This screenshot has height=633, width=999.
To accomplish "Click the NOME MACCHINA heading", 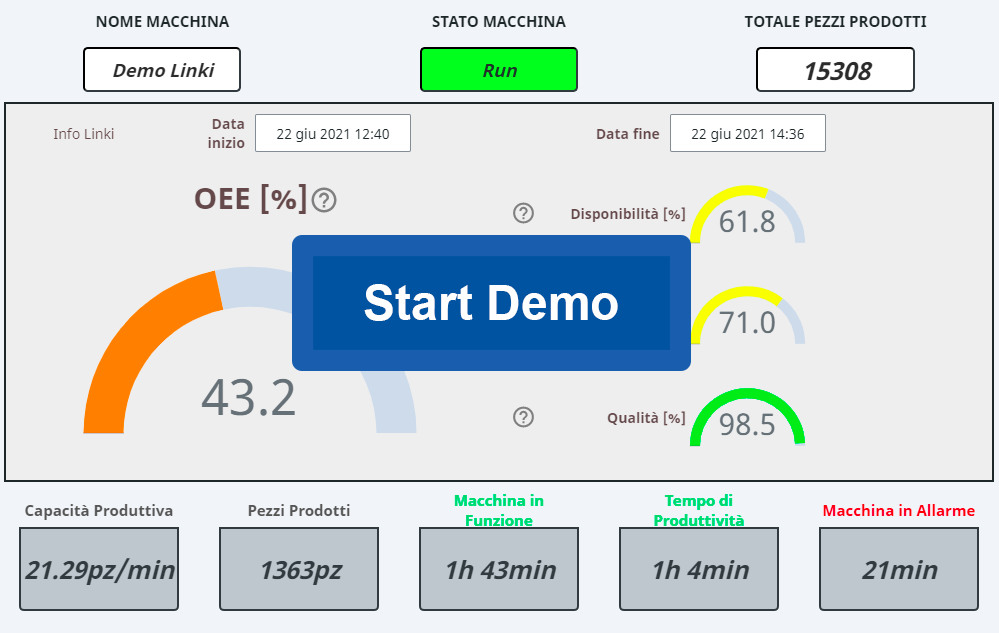I will tap(162, 22).
